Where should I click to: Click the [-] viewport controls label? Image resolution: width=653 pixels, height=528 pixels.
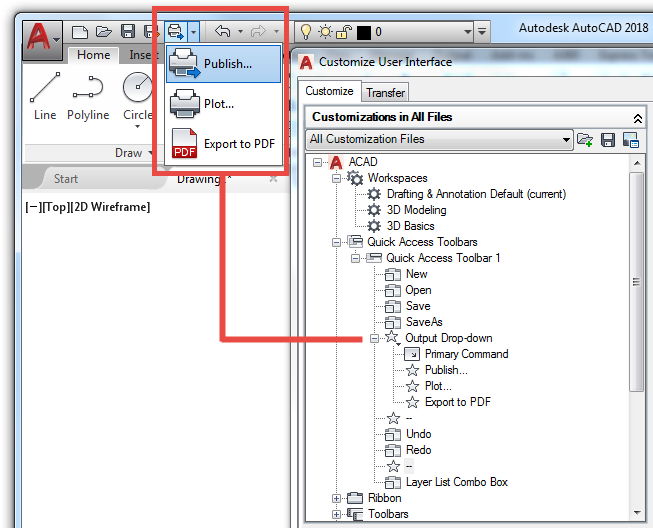pyautogui.click(x=33, y=207)
